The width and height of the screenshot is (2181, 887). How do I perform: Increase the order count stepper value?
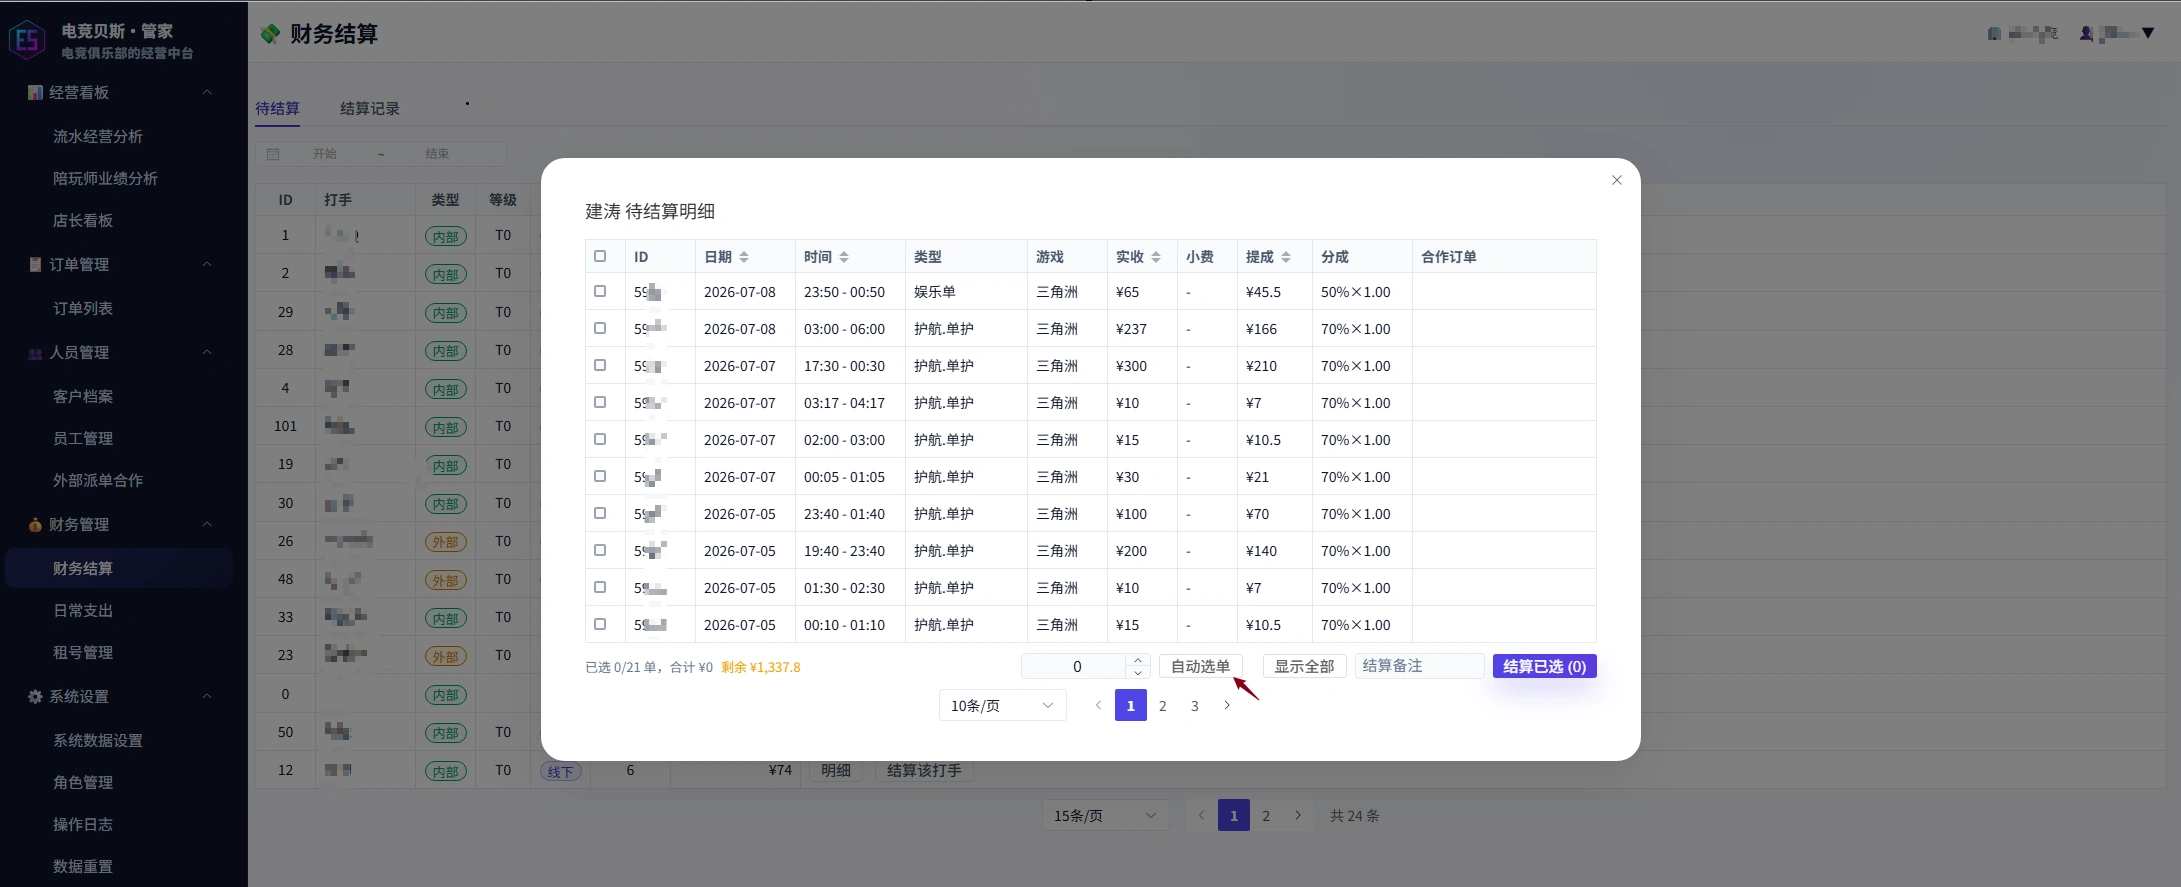tap(1138, 660)
